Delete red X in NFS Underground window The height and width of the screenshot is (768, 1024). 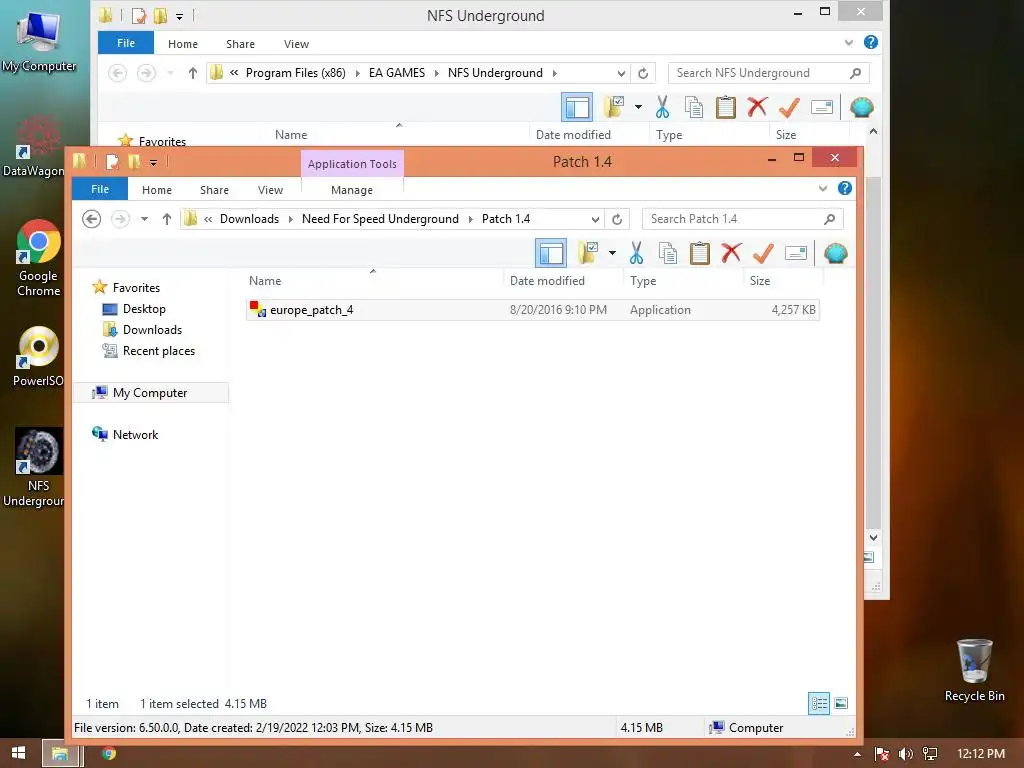tap(758, 107)
